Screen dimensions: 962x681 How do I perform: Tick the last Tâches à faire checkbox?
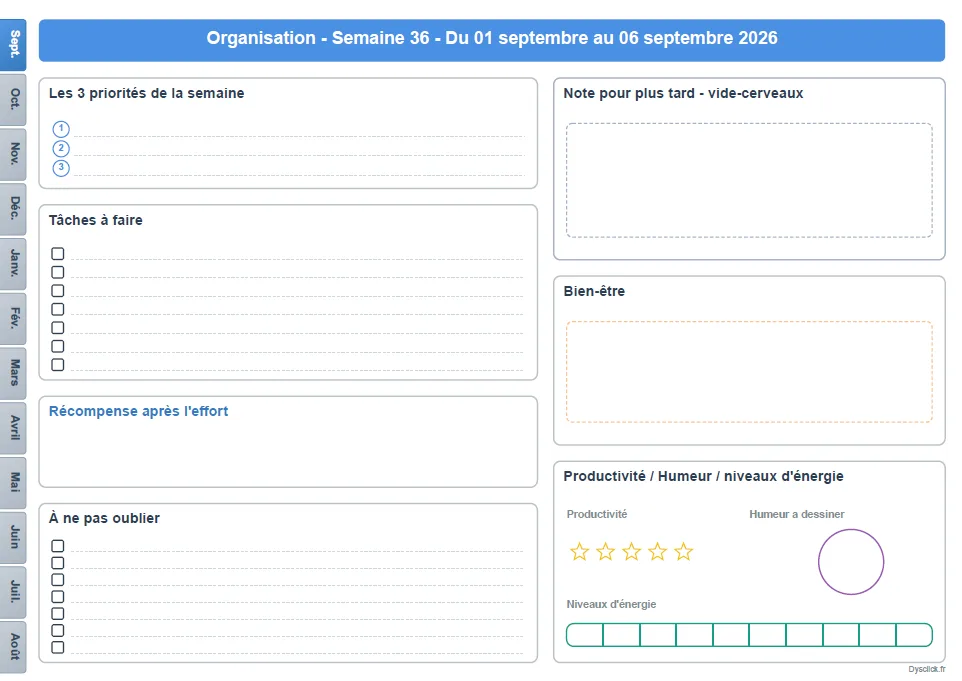(58, 364)
